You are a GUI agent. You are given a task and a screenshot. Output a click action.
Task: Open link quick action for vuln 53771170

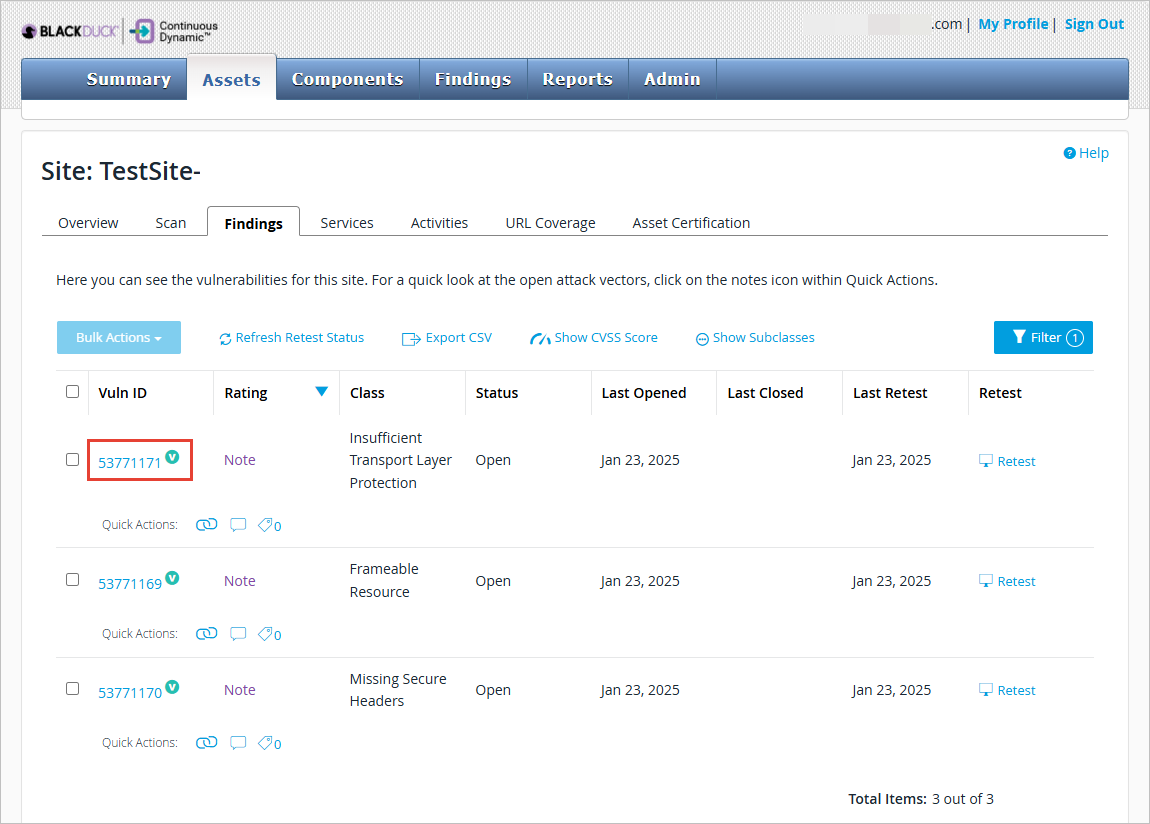[207, 743]
